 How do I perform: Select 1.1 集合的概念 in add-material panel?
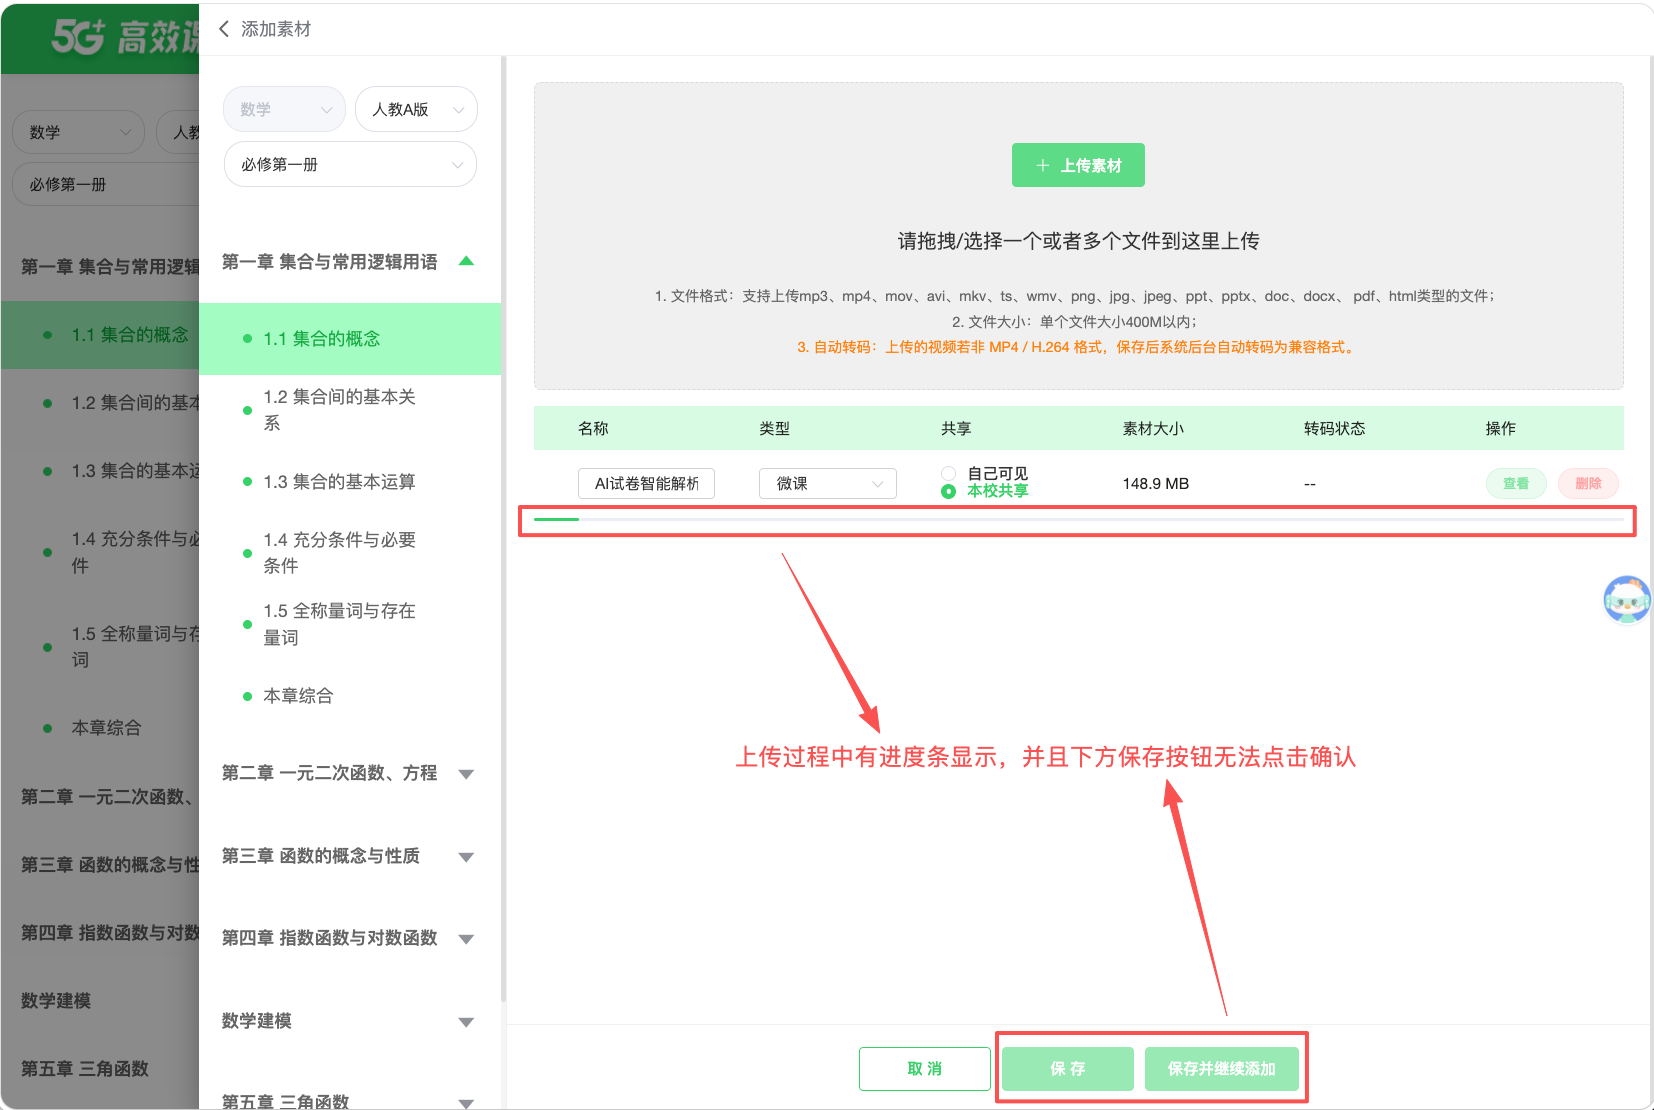[350, 339]
